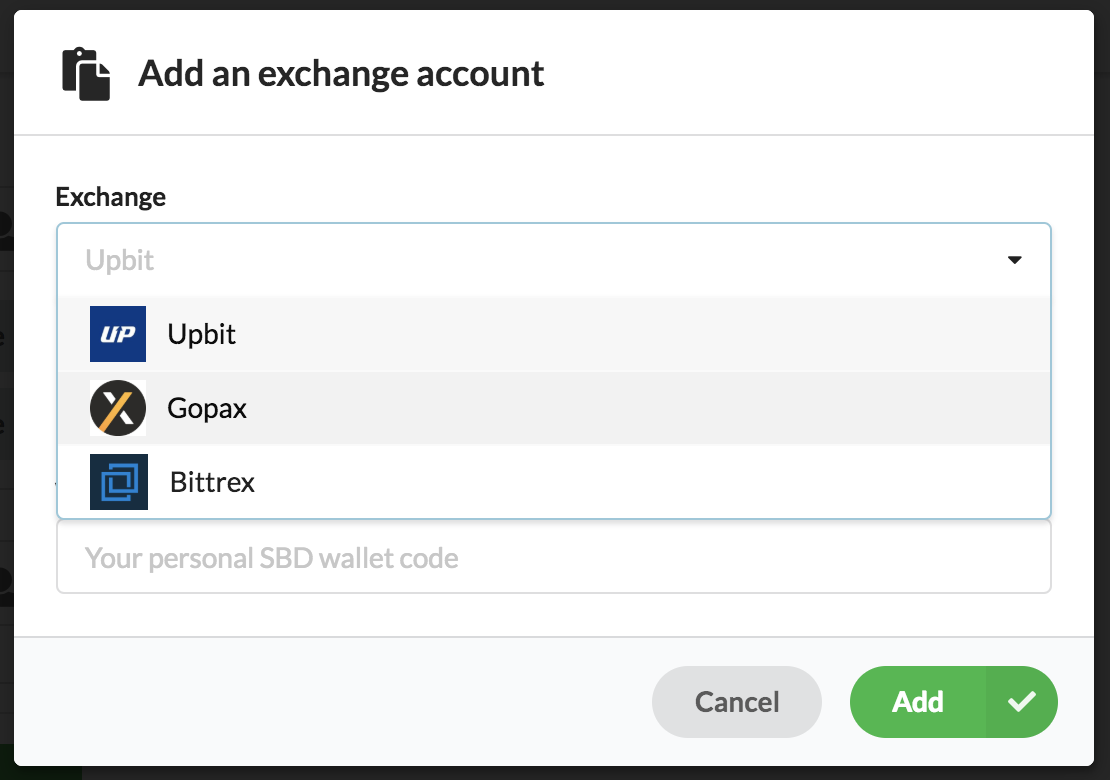
Task: Choose the Gopax option text
Action: click(x=207, y=408)
